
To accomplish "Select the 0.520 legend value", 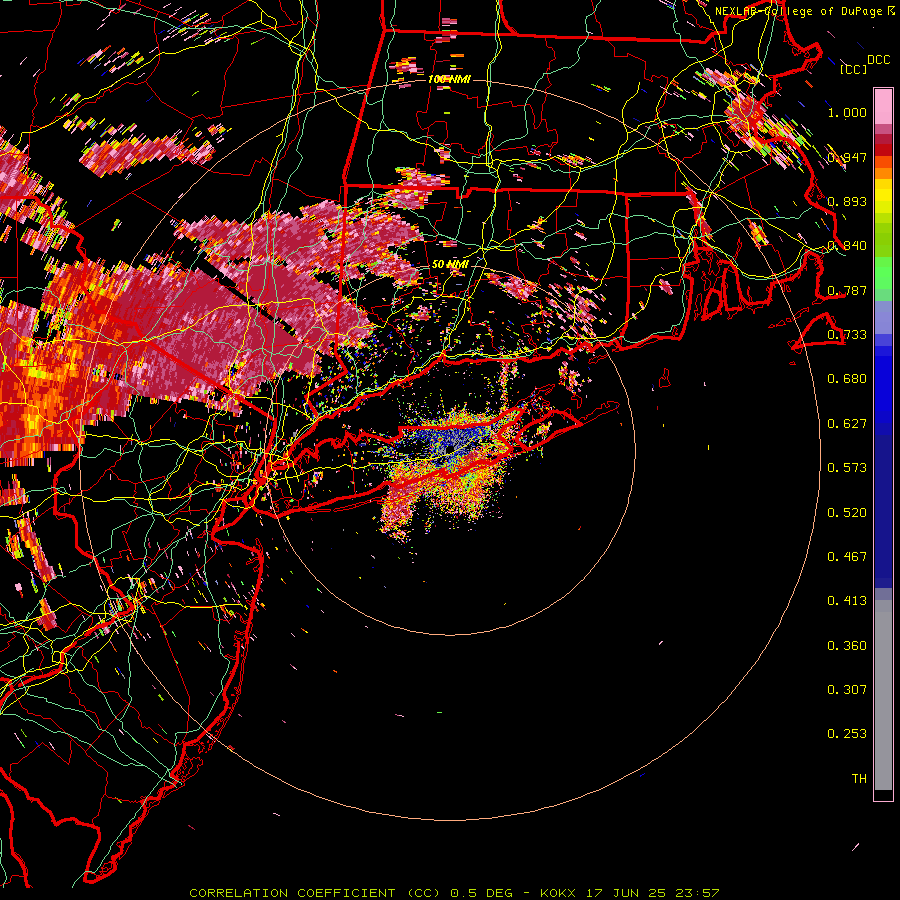I will [x=847, y=513].
